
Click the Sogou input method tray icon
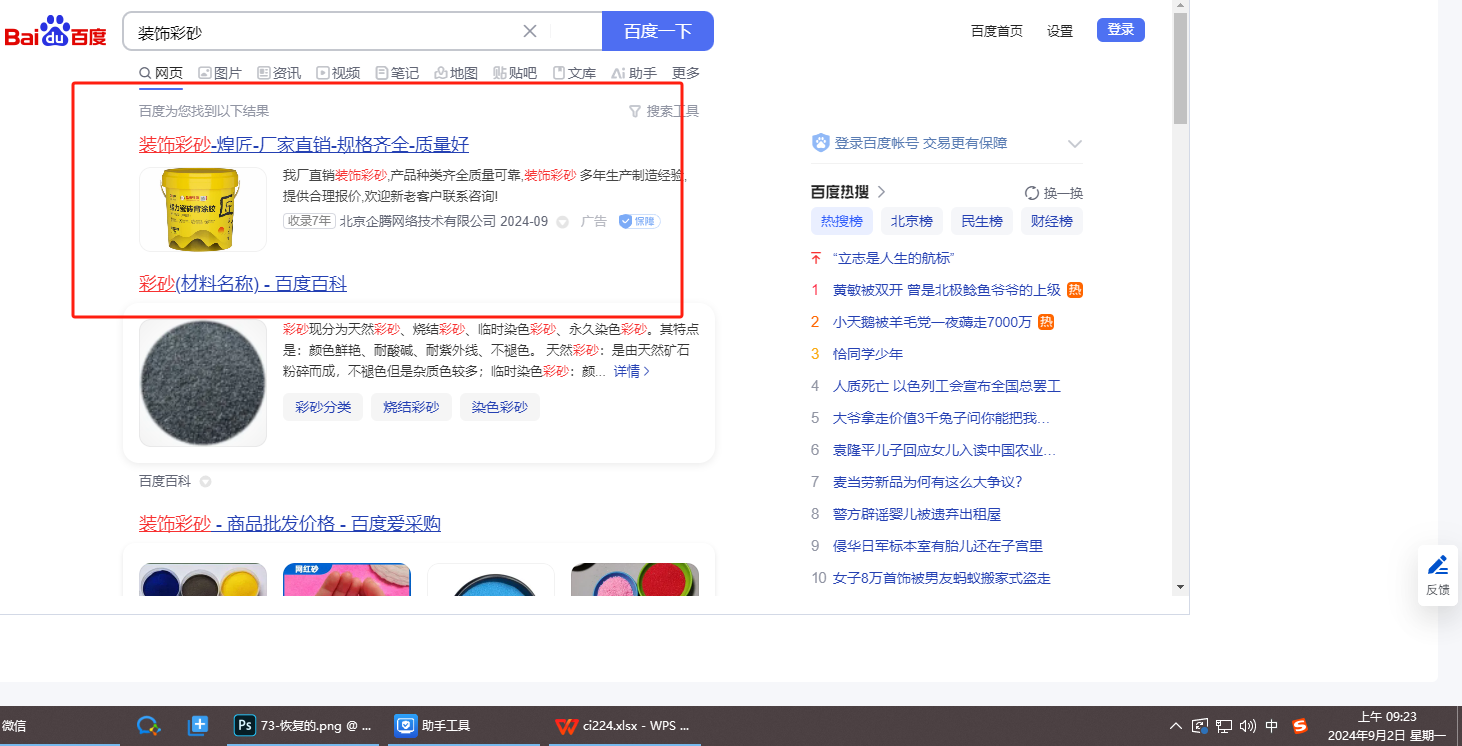tap(1300, 726)
